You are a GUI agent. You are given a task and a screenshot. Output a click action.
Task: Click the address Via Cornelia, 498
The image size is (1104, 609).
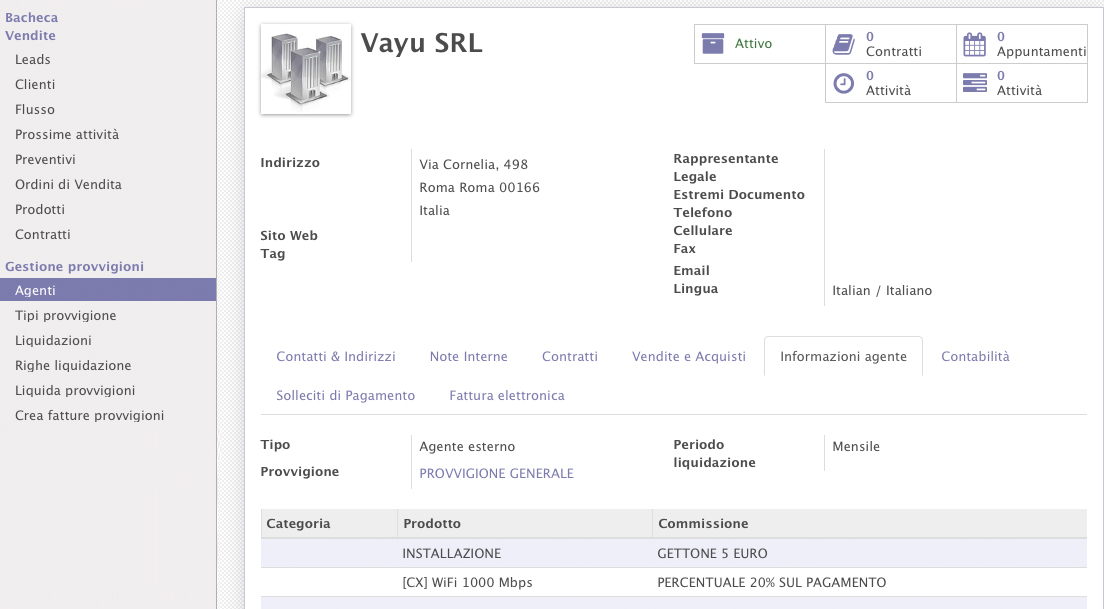[473, 164]
